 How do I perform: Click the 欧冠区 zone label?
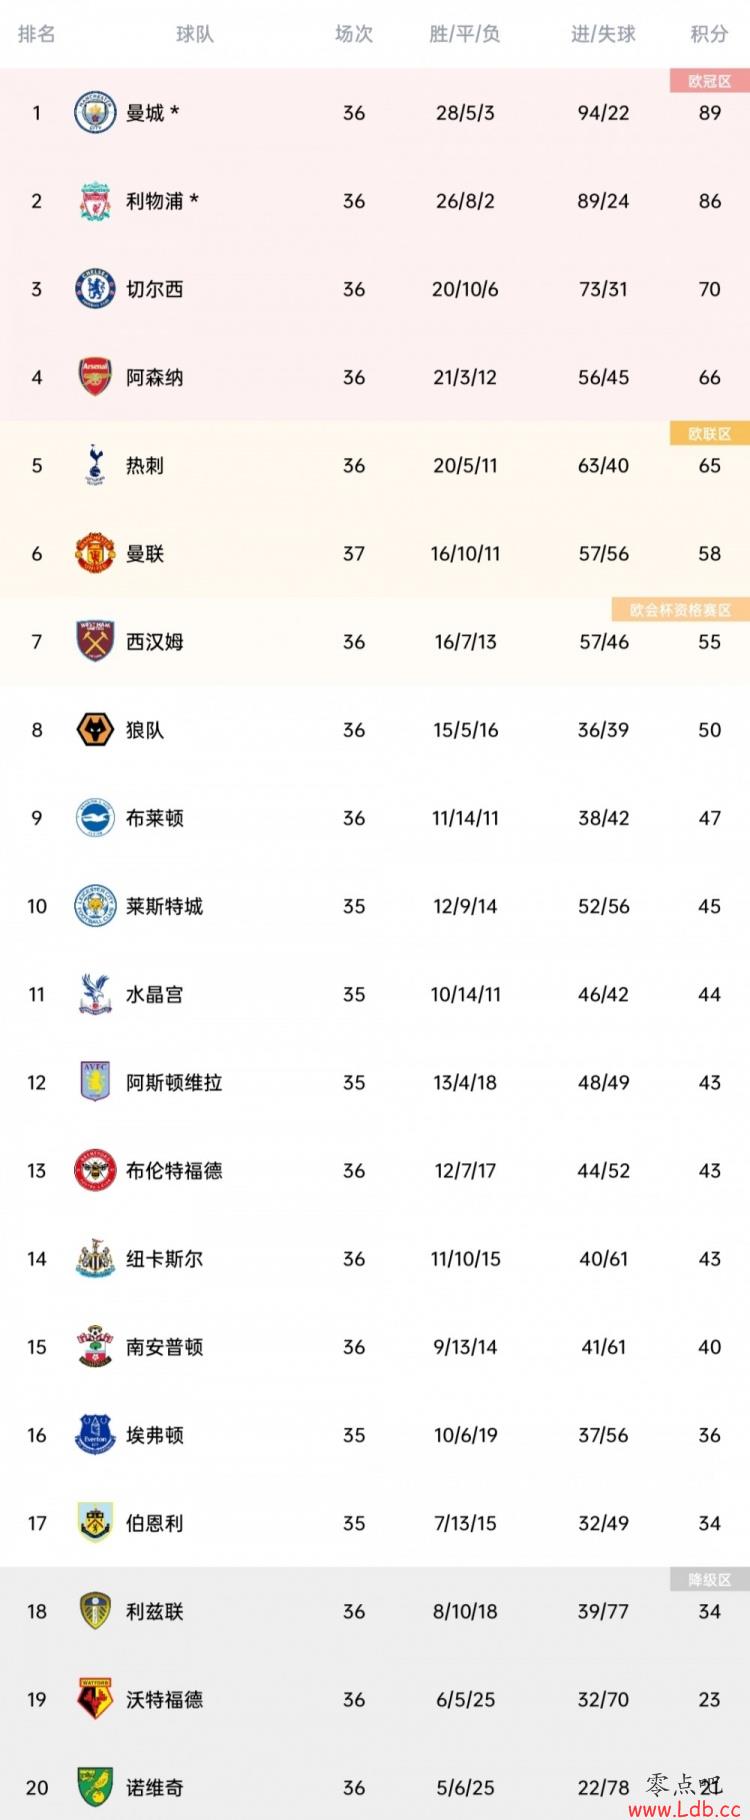[710, 81]
